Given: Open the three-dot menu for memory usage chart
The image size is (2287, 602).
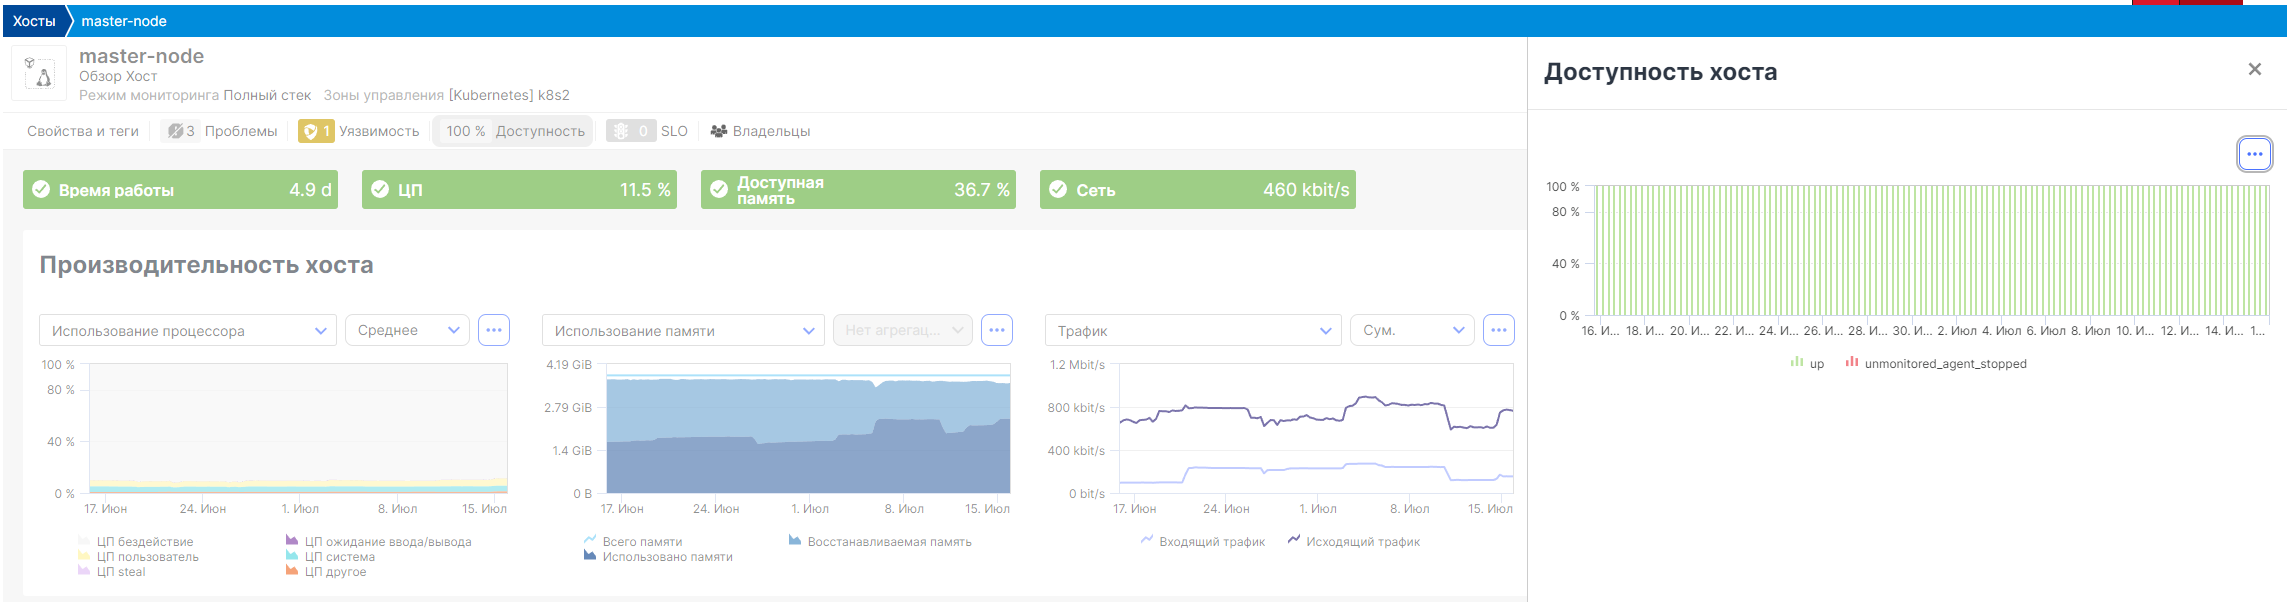Looking at the screenshot, I should (x=997, y=330).
